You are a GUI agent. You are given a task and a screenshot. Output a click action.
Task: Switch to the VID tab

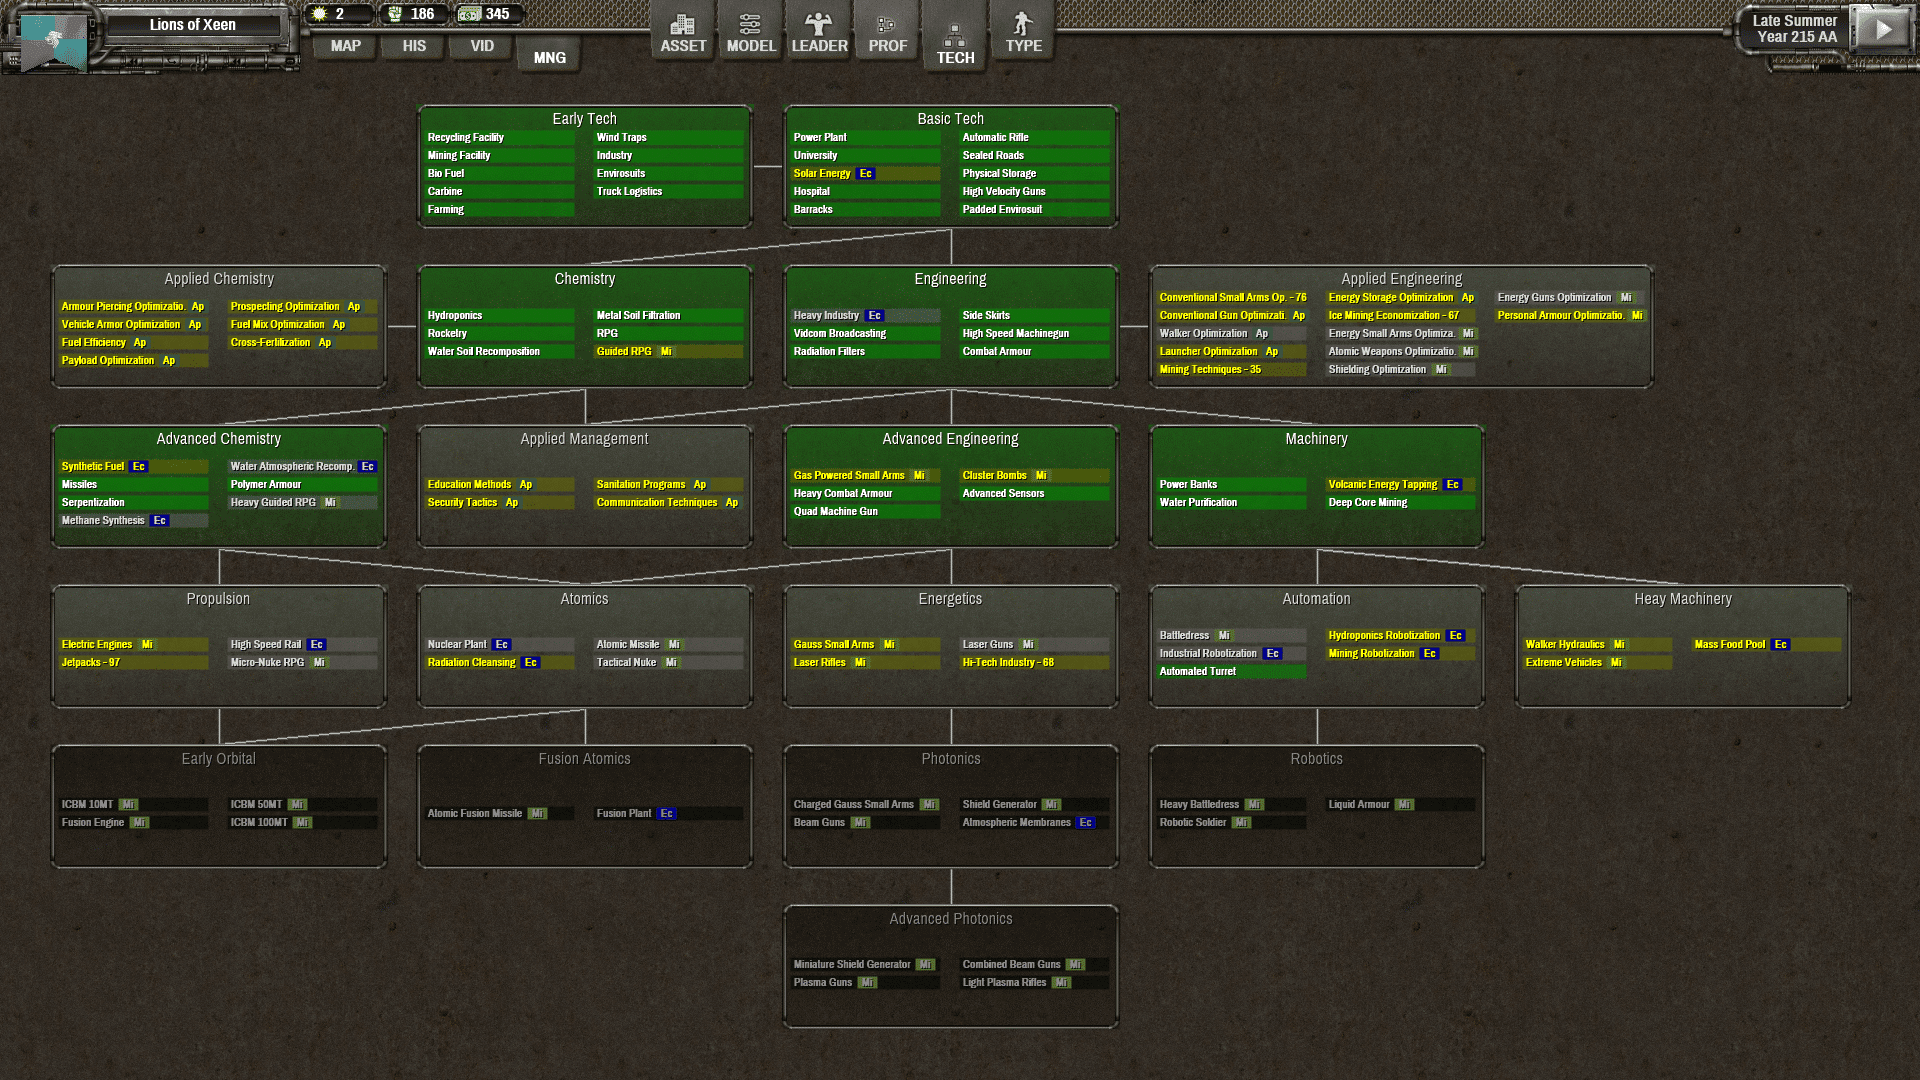coord(482,46)
